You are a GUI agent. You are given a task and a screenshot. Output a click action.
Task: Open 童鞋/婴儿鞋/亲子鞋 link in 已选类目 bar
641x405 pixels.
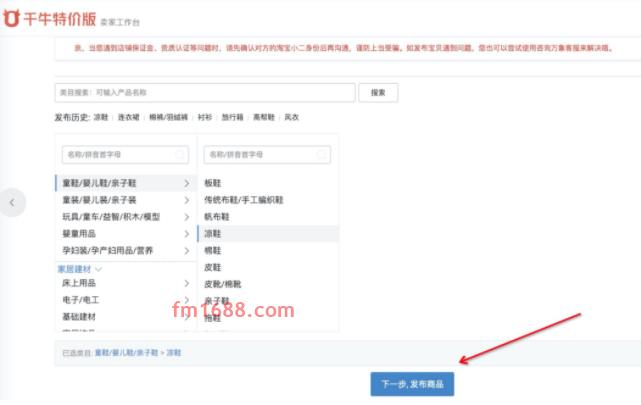126,353
